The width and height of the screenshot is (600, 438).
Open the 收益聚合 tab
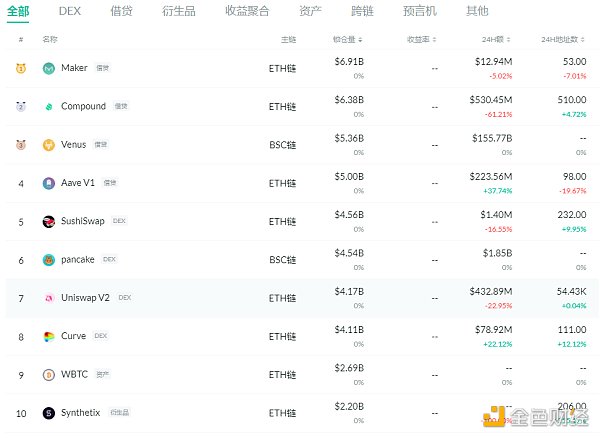[247, 11]
